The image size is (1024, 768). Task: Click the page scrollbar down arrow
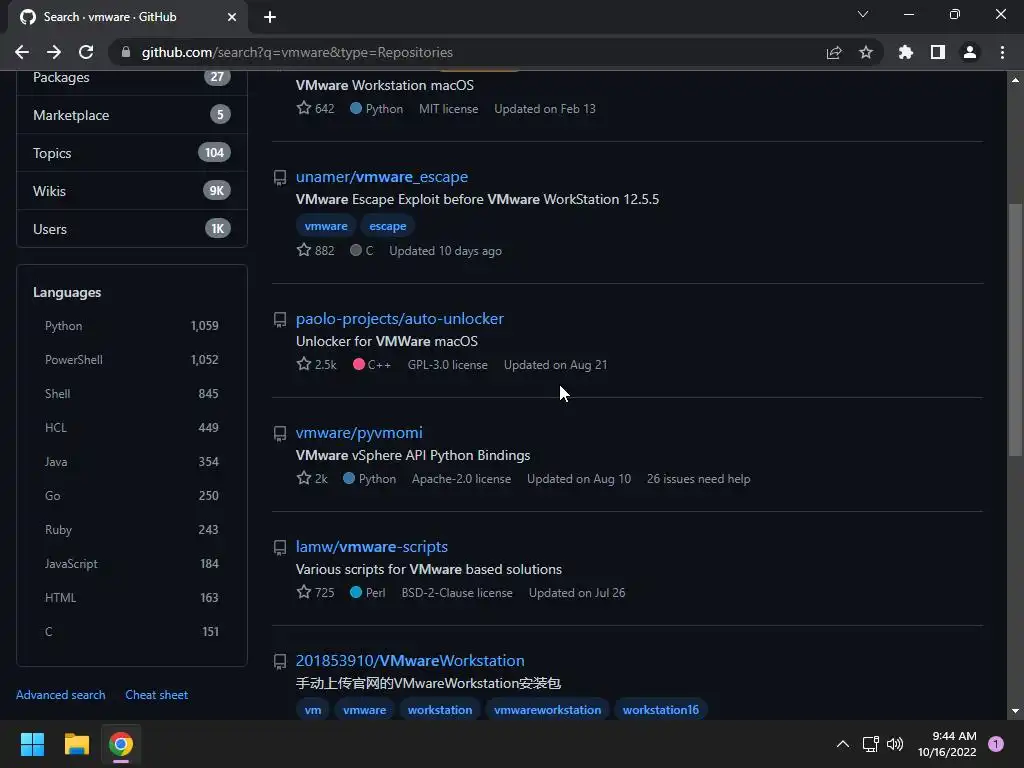pos(1015,711)
